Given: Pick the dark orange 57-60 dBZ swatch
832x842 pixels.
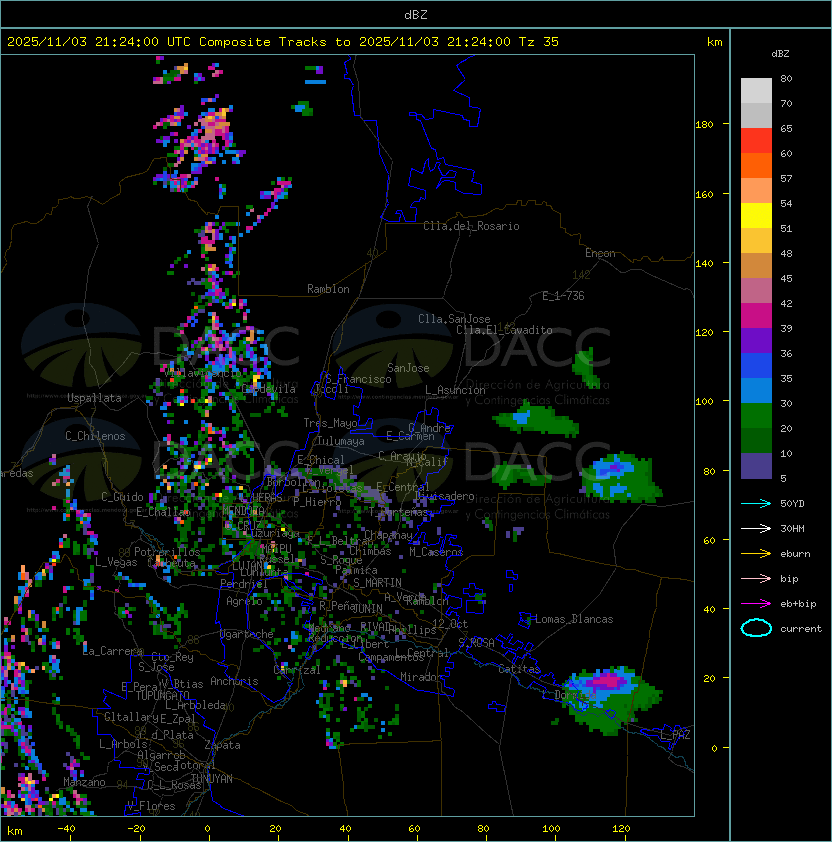Looking at the screenshot, I should coord(756,165).
